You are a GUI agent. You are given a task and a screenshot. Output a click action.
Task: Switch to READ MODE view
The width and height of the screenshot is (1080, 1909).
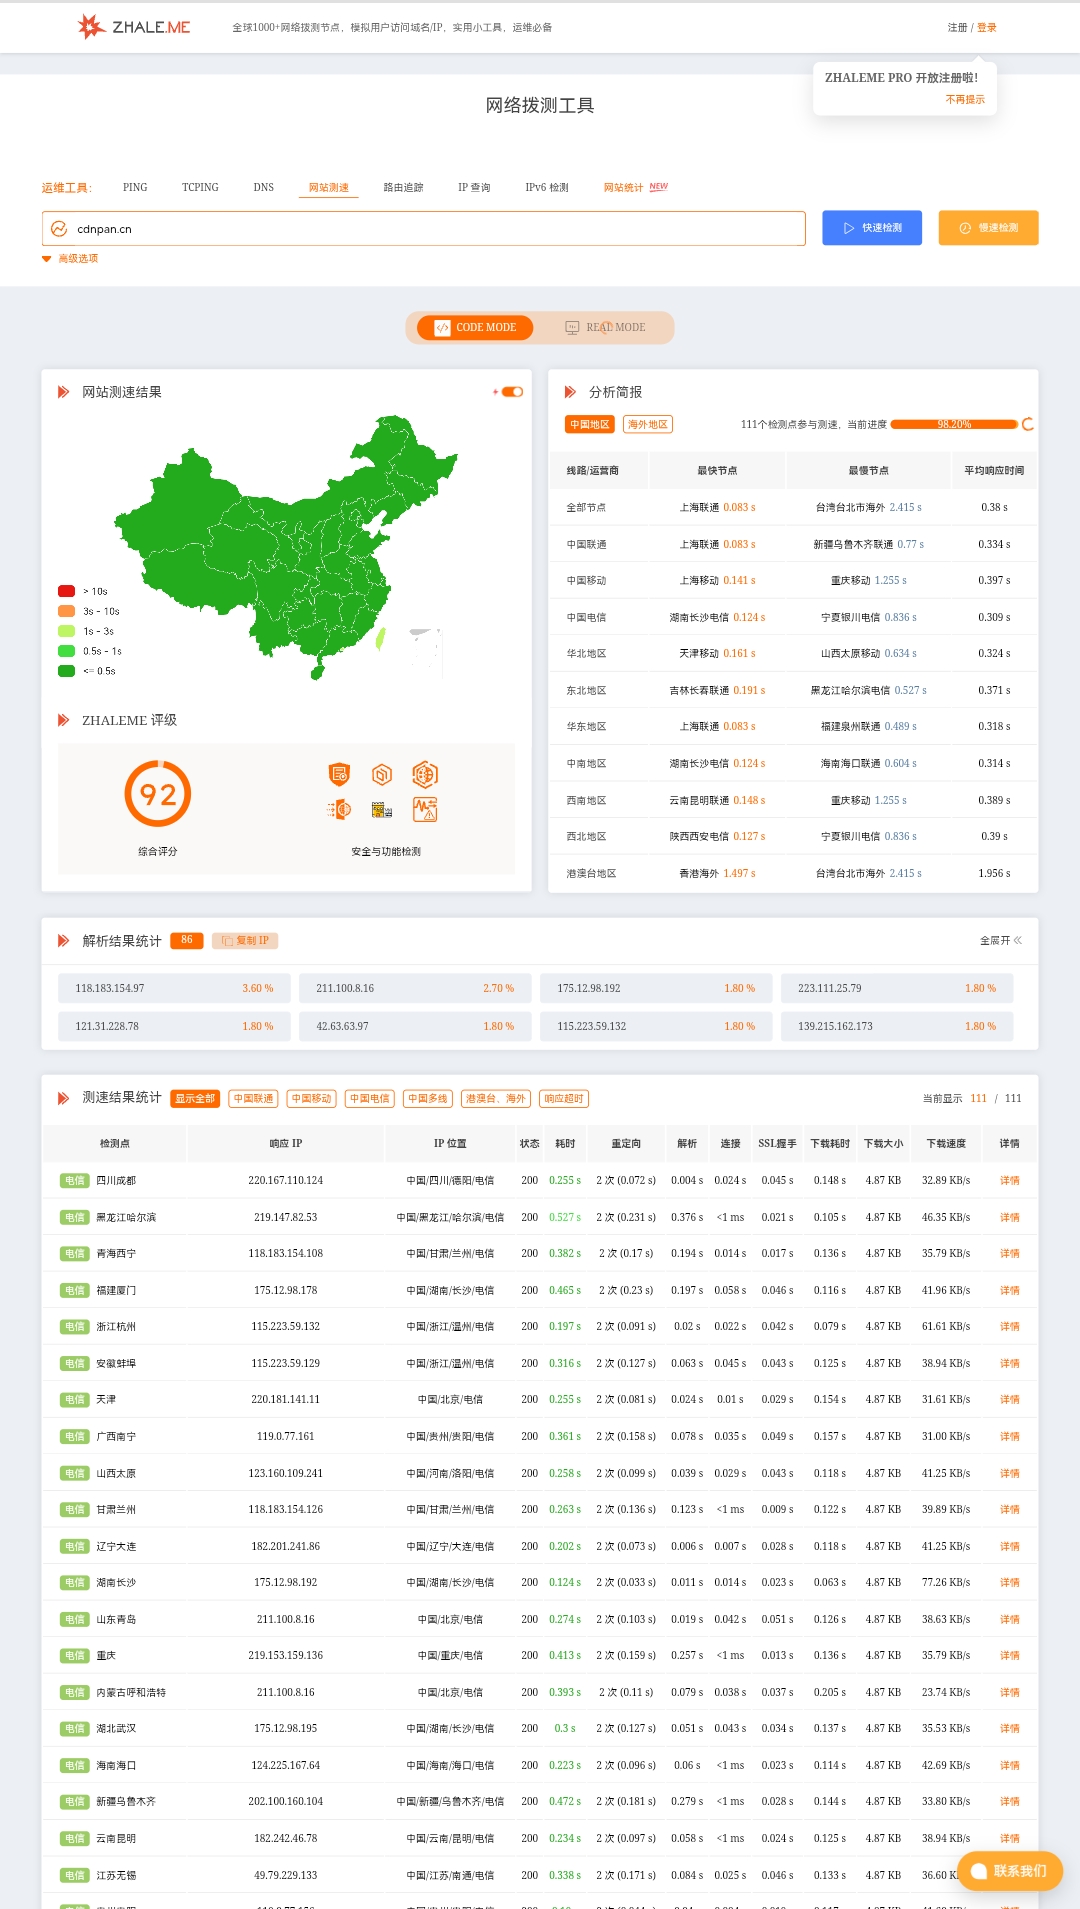point(605,327)
